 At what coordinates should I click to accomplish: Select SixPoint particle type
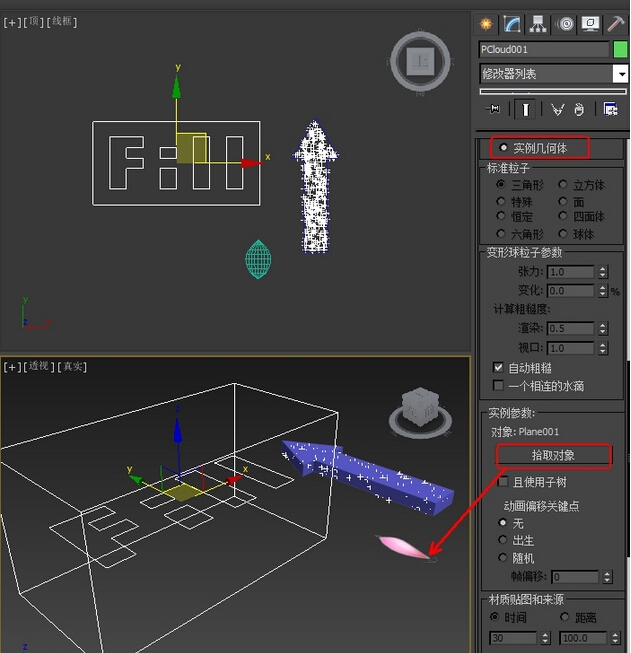tap(501, 234)
